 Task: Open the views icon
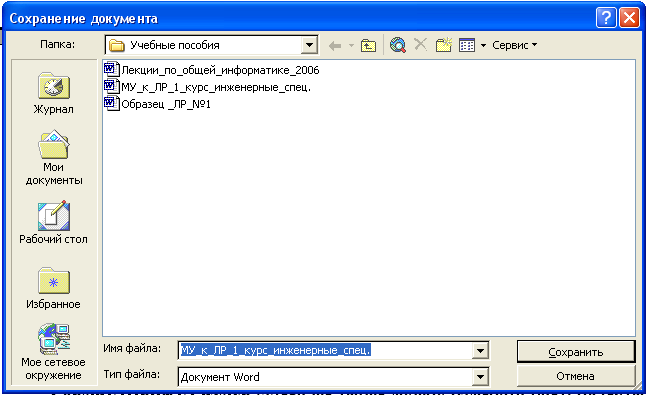[467, 45]
